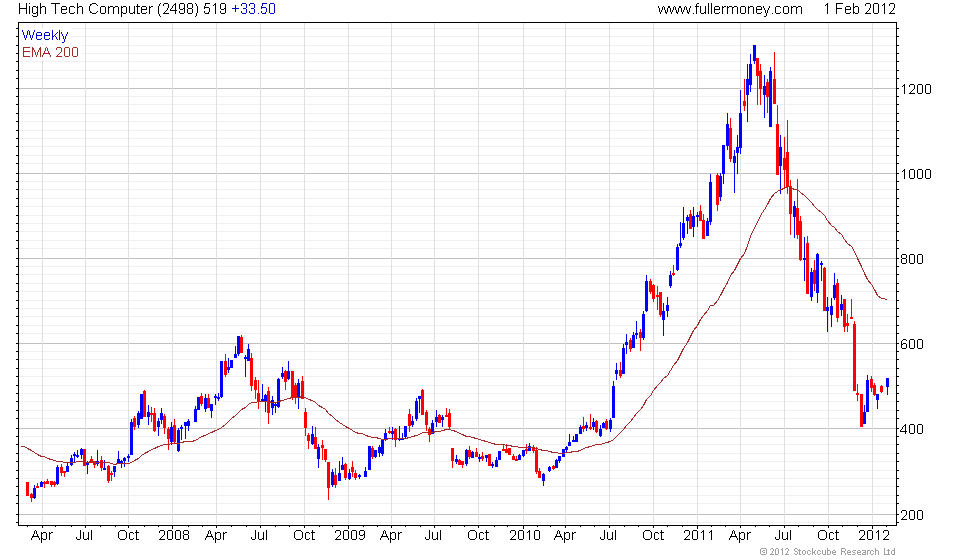Click the 2008 year marker on time axis
The width and height of the screenshot is (980, 560).
174,536
